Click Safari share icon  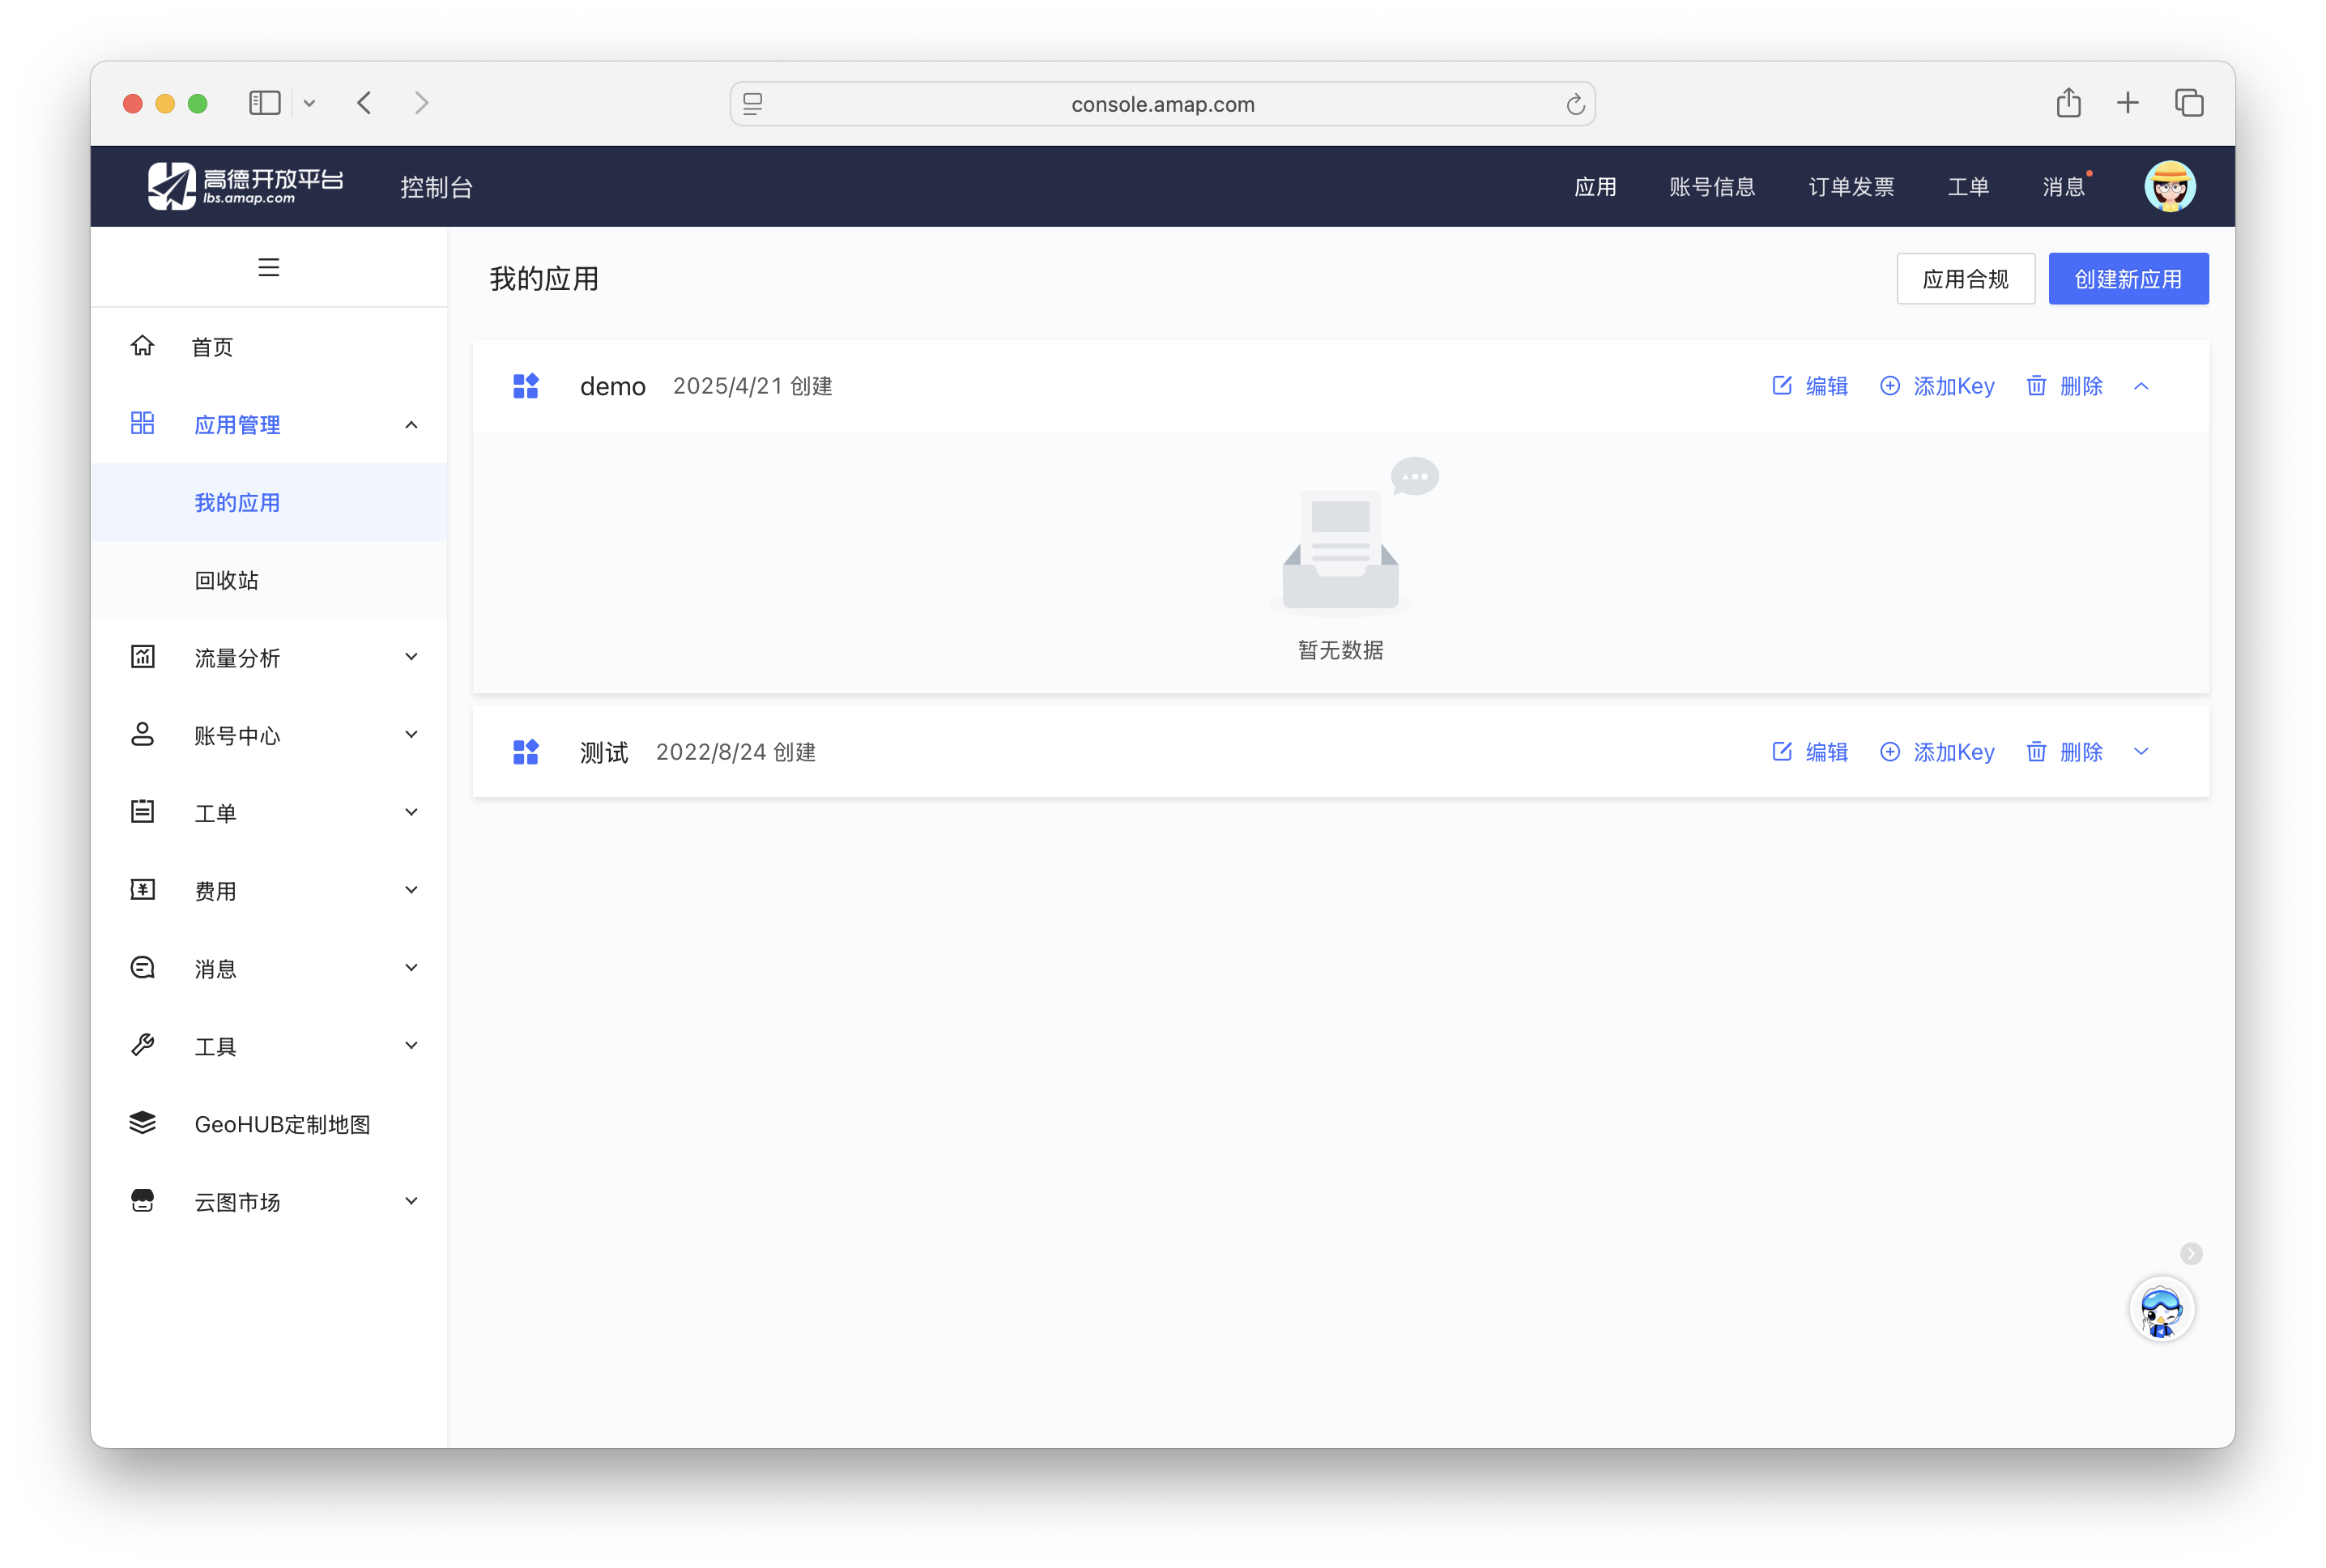[x=2068, y=103]
